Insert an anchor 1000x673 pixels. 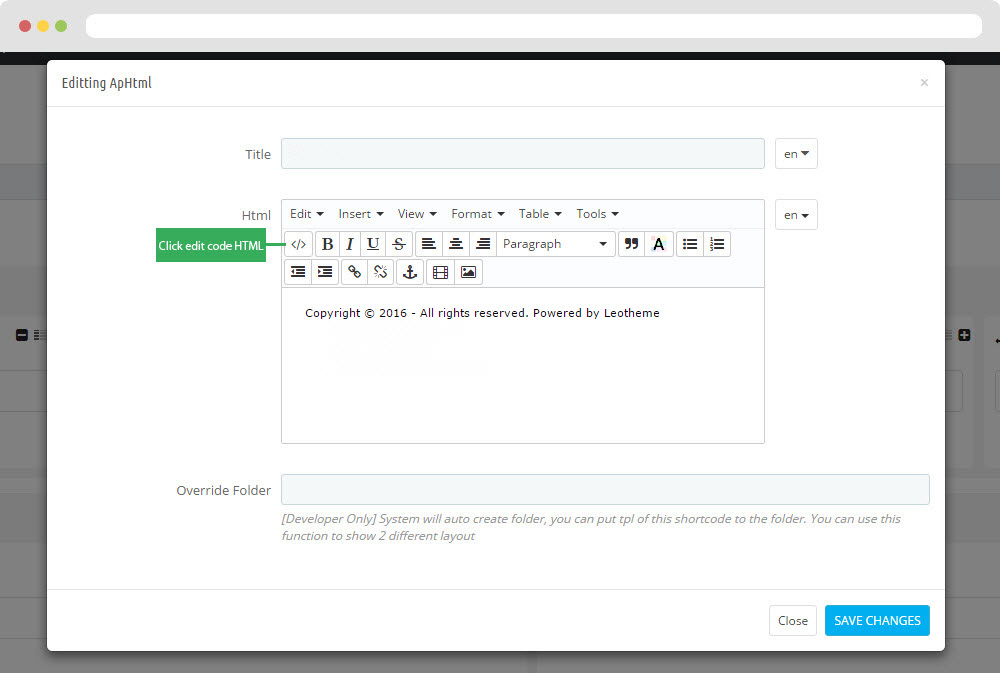click(x=409, y=271)
